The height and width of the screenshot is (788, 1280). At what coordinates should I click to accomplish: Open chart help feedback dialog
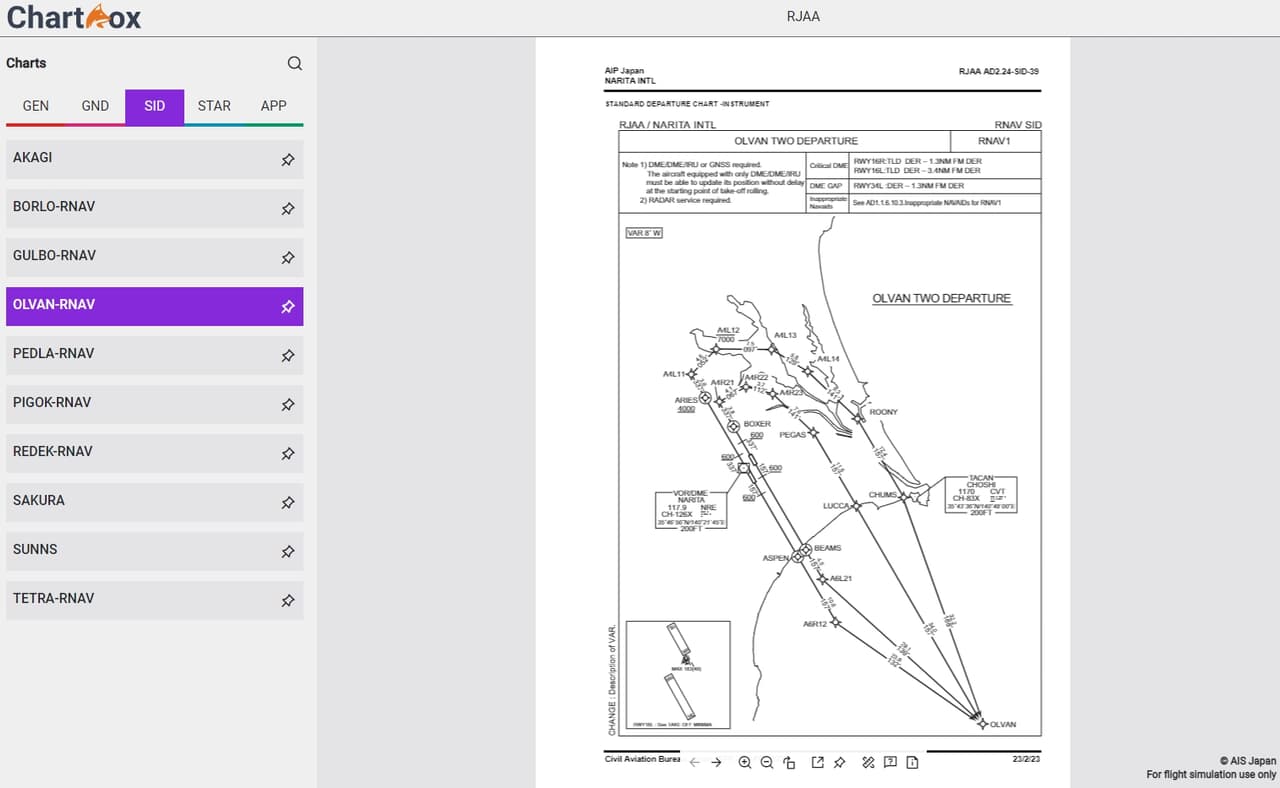(890, 762)
